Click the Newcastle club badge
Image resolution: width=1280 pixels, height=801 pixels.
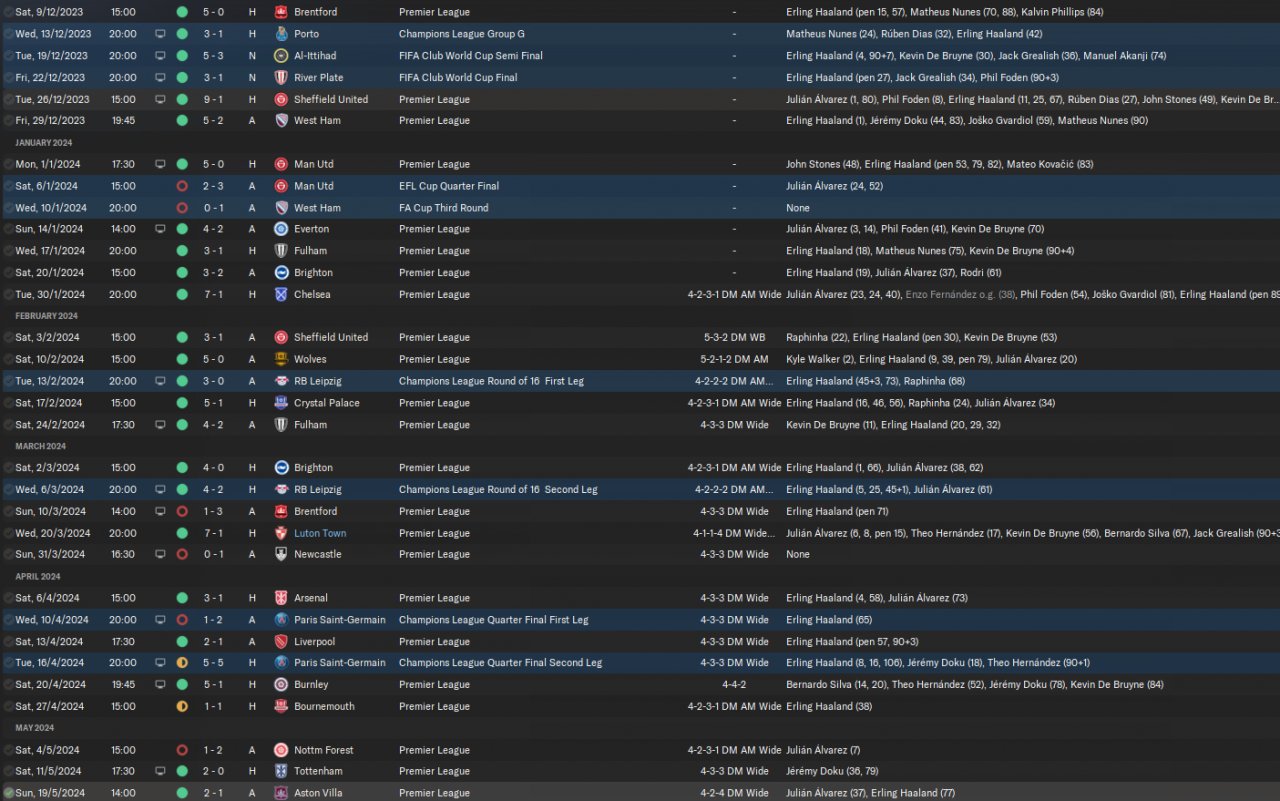(281, 554)
